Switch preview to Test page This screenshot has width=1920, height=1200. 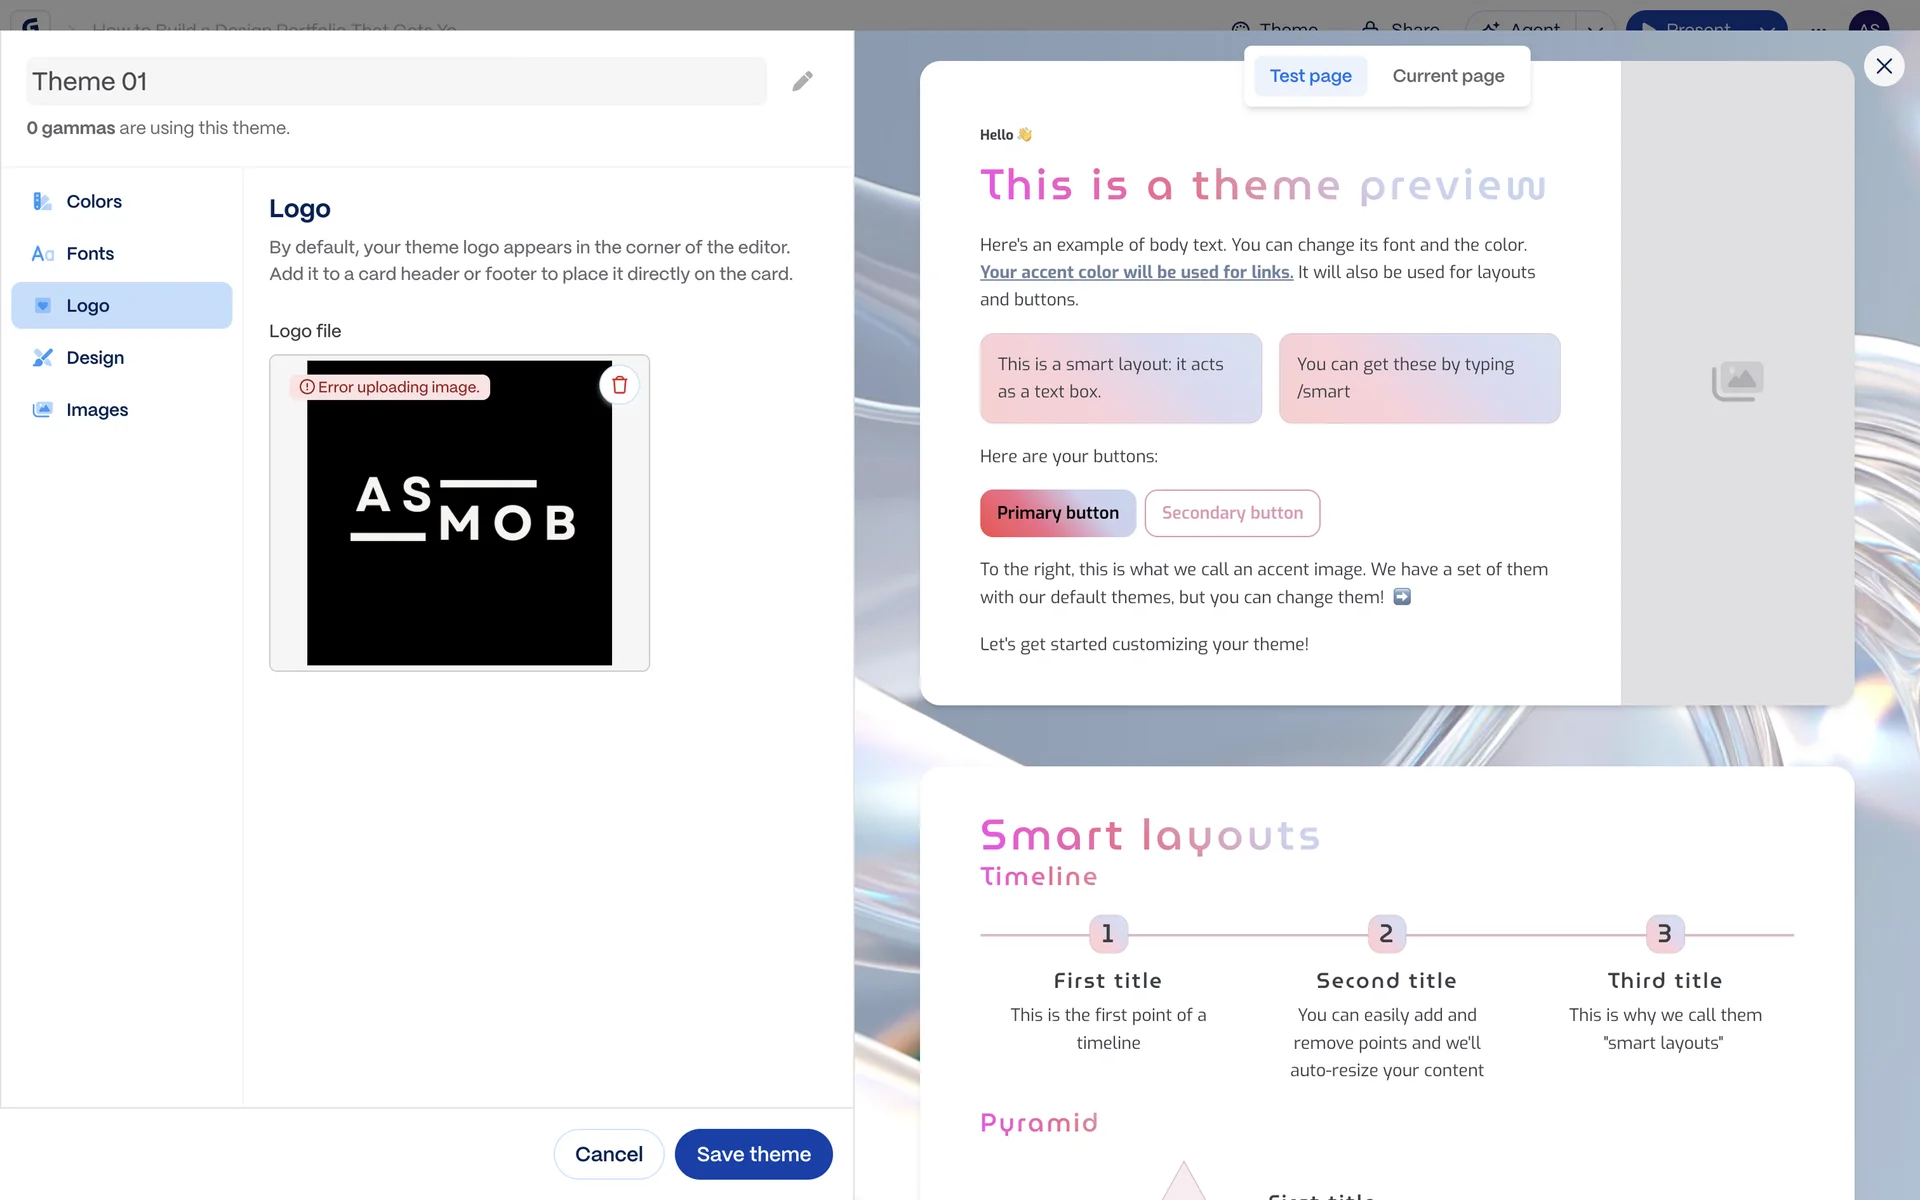click(x=1310, y=76)
